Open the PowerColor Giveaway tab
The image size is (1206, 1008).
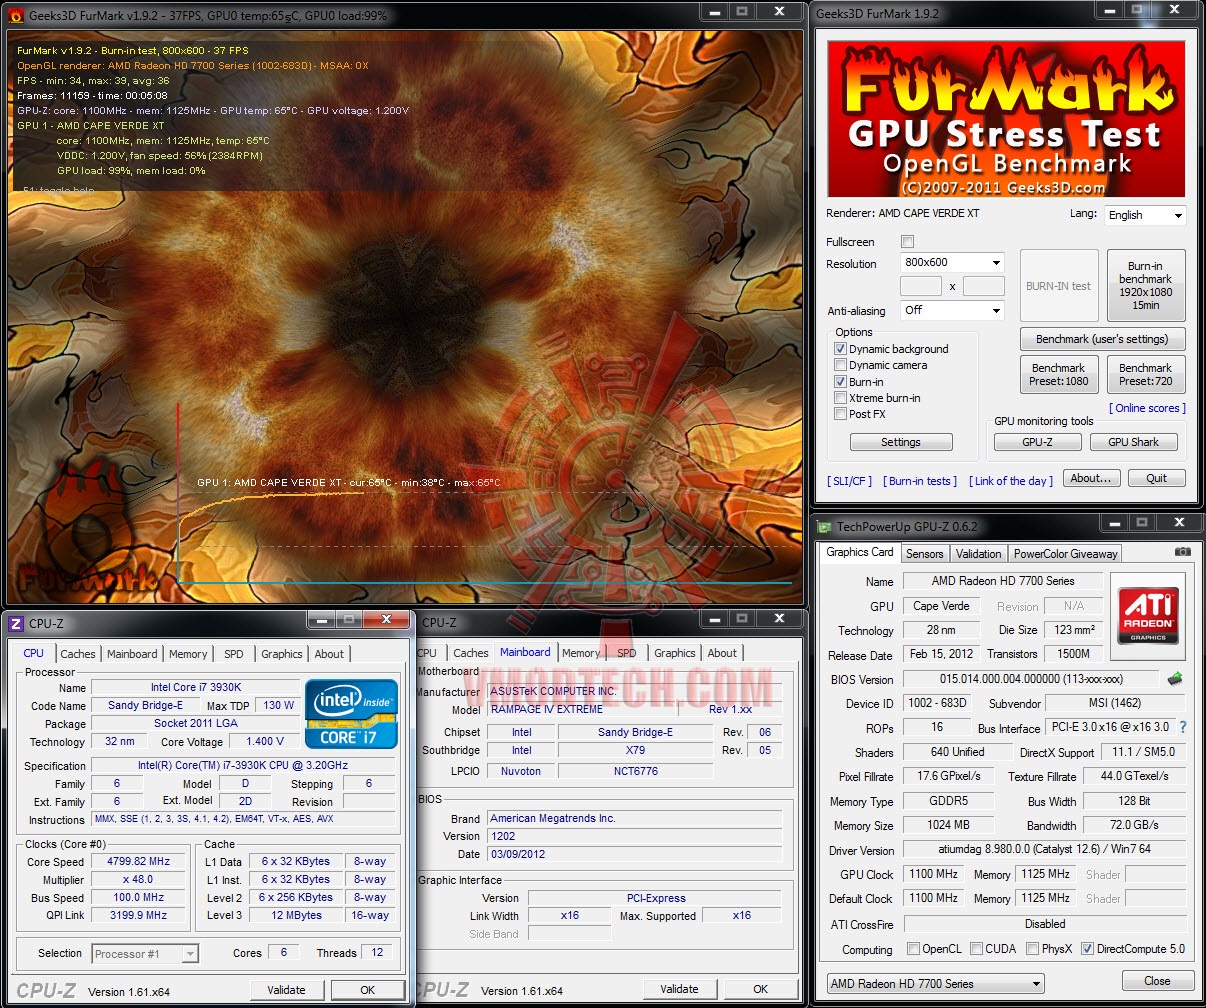pyautogui.click(x=1065, y=554)
